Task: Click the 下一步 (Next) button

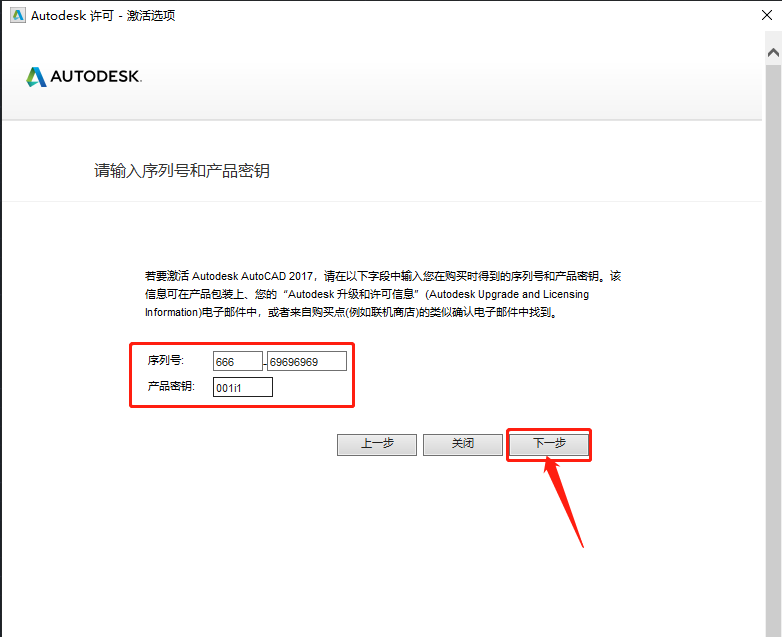Action: (549, 444)
